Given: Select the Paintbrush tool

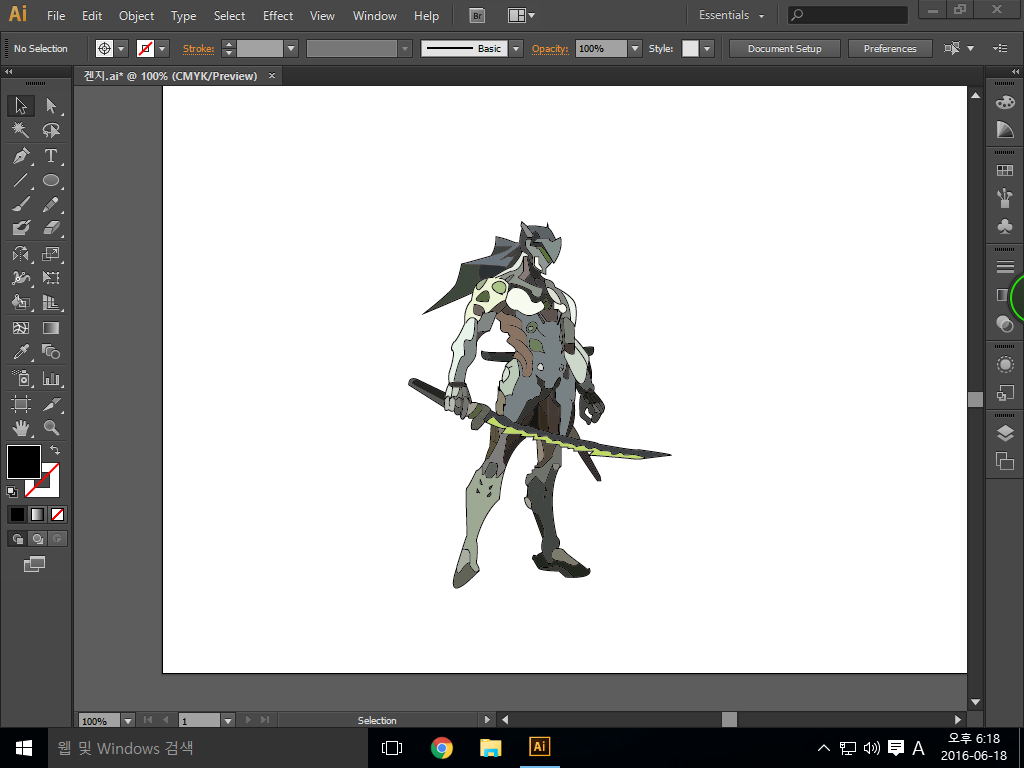Looking at the screenshot, I should pos(21,204).
